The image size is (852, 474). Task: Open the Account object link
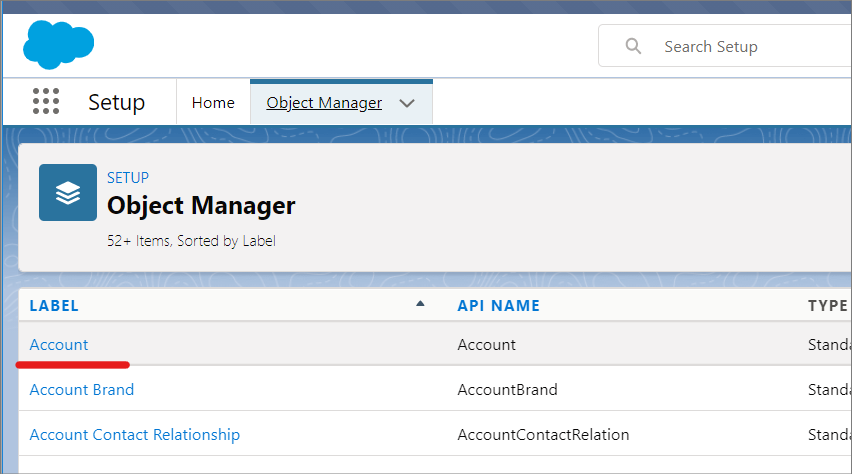point(59,345)
